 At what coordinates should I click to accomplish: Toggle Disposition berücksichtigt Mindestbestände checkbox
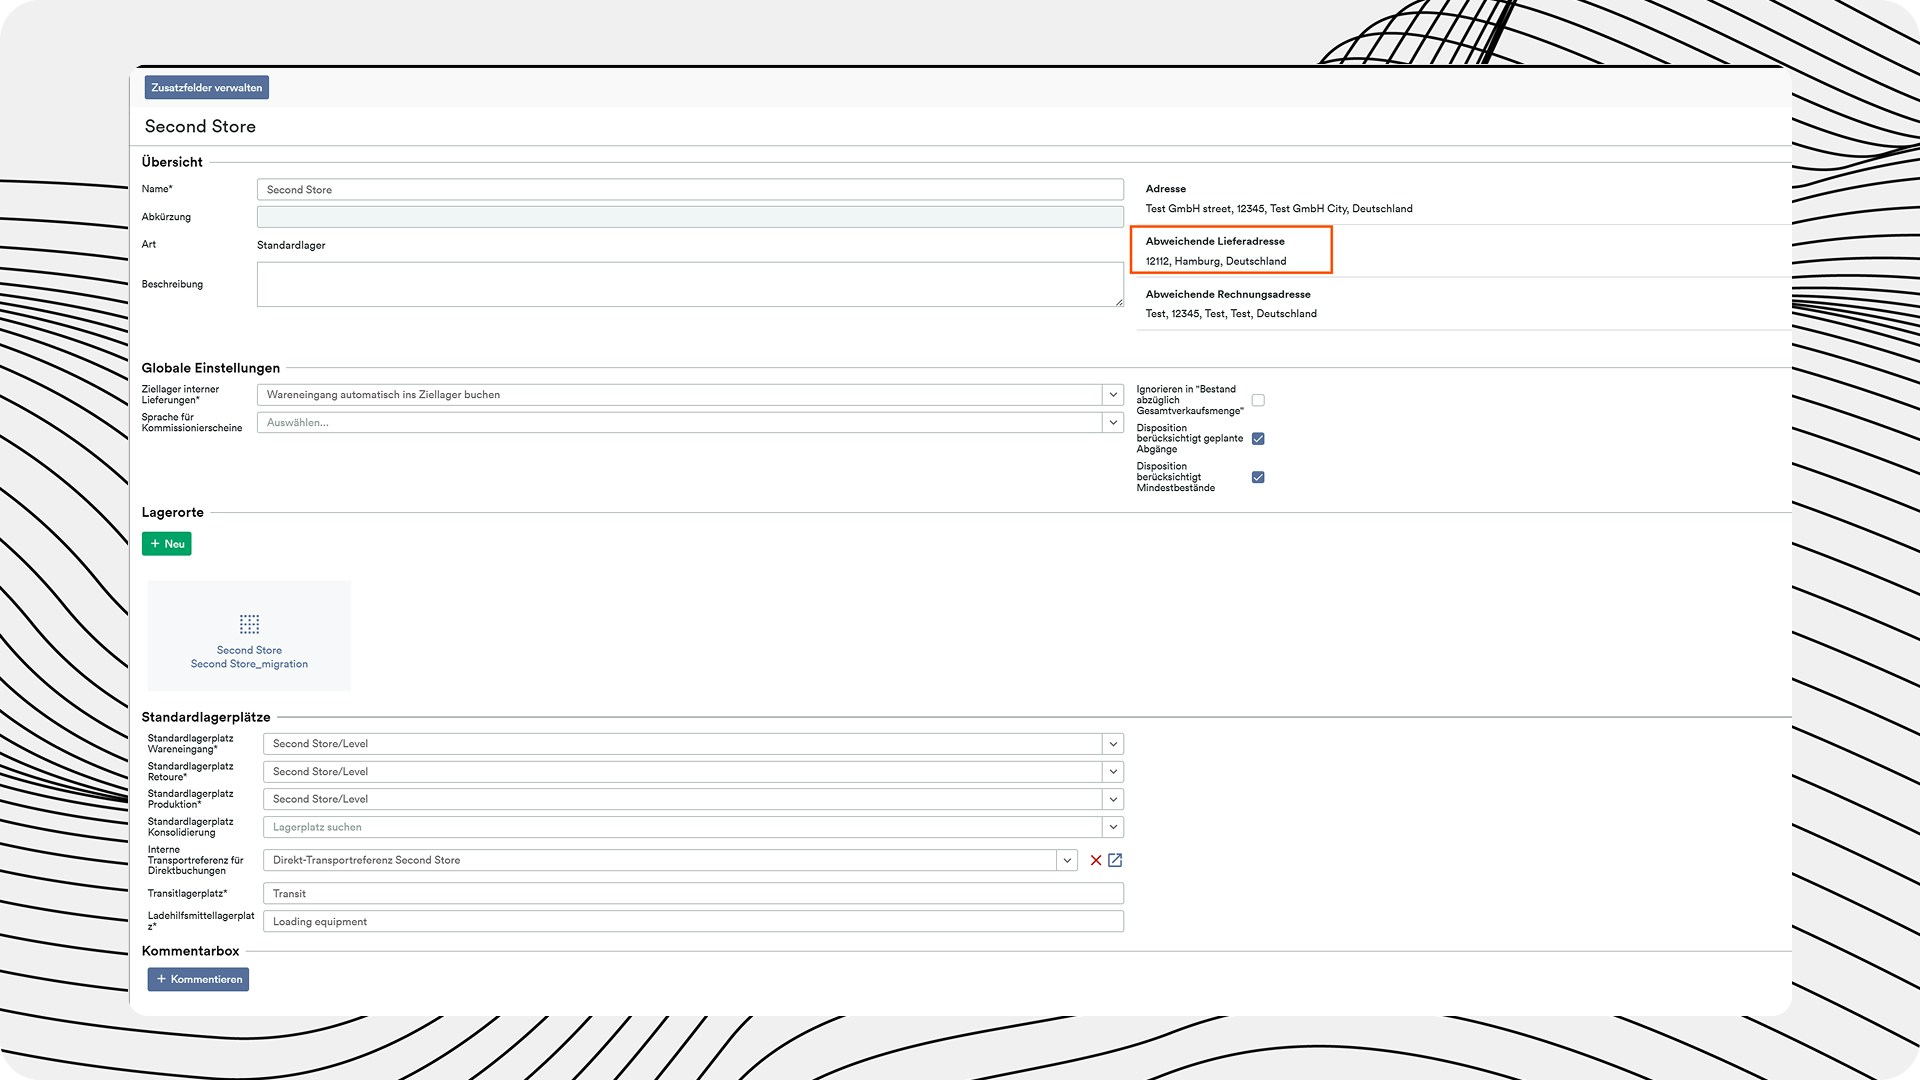1258,477
